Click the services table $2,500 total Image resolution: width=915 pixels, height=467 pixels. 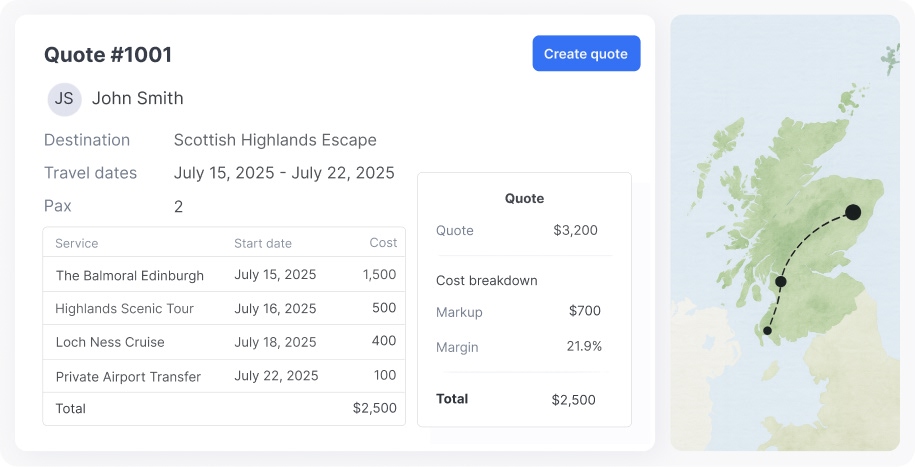click(375, 408)
